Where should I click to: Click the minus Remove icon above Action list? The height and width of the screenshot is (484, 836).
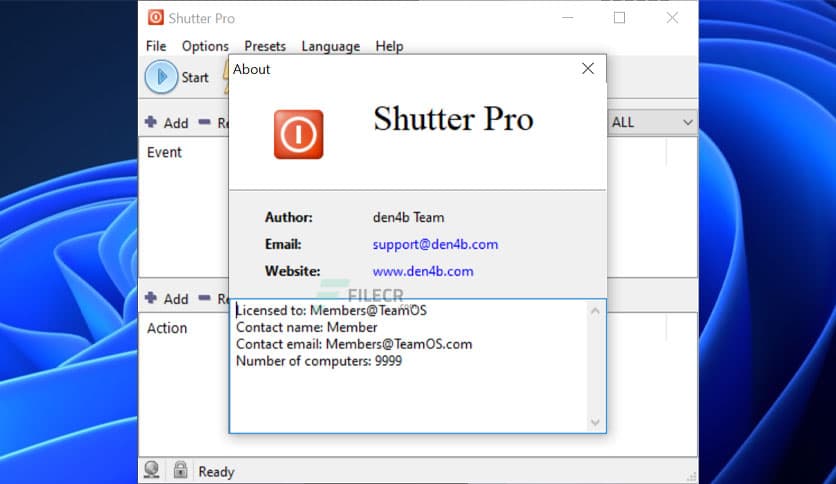tap(204, 298)
